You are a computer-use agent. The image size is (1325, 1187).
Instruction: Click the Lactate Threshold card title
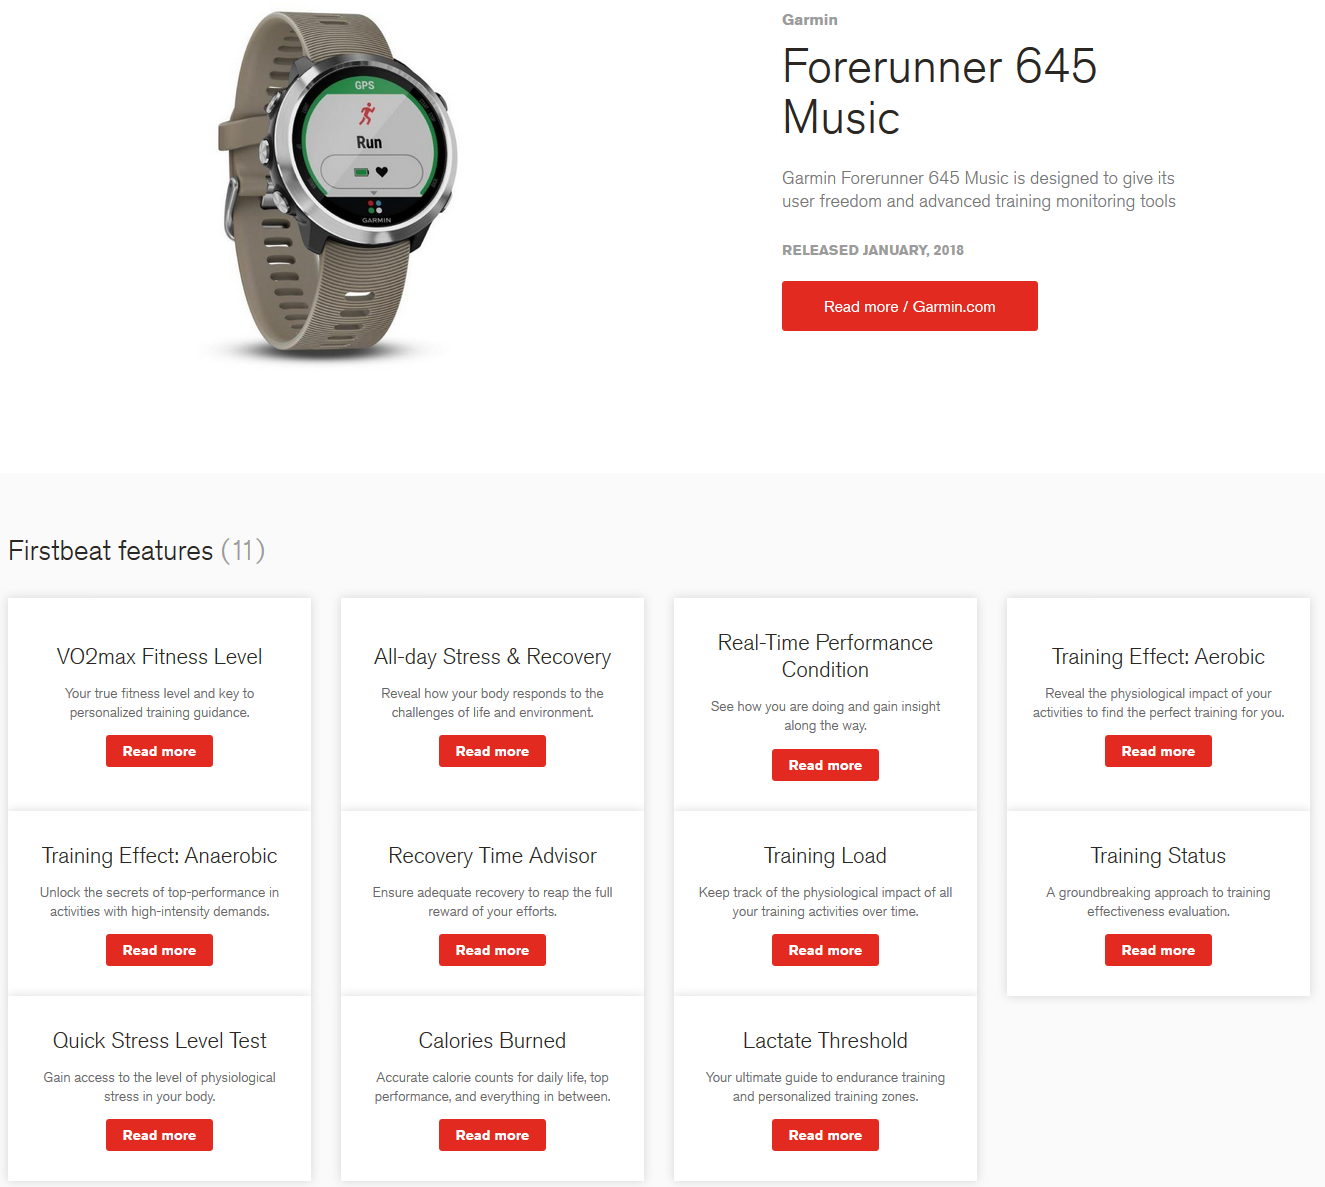point(825,1041)
